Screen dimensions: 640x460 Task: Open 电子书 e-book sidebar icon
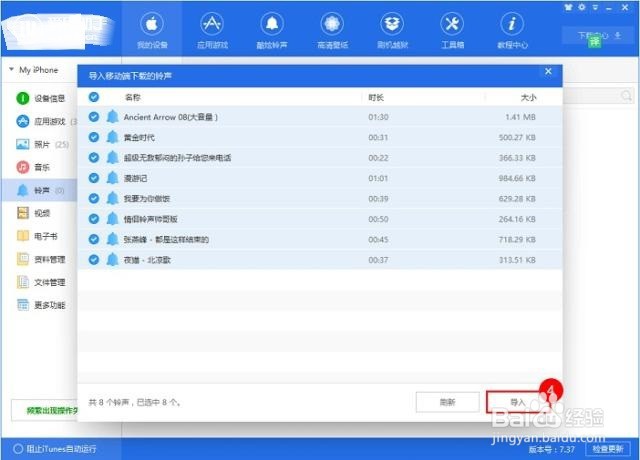click(23, 236)
